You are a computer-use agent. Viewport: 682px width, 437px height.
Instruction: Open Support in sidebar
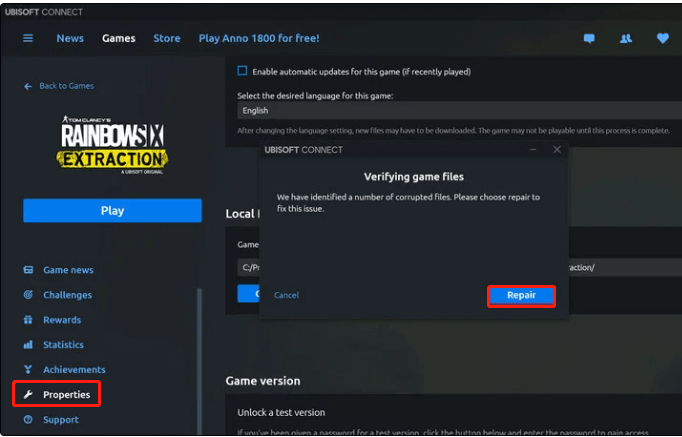(61, 420)
